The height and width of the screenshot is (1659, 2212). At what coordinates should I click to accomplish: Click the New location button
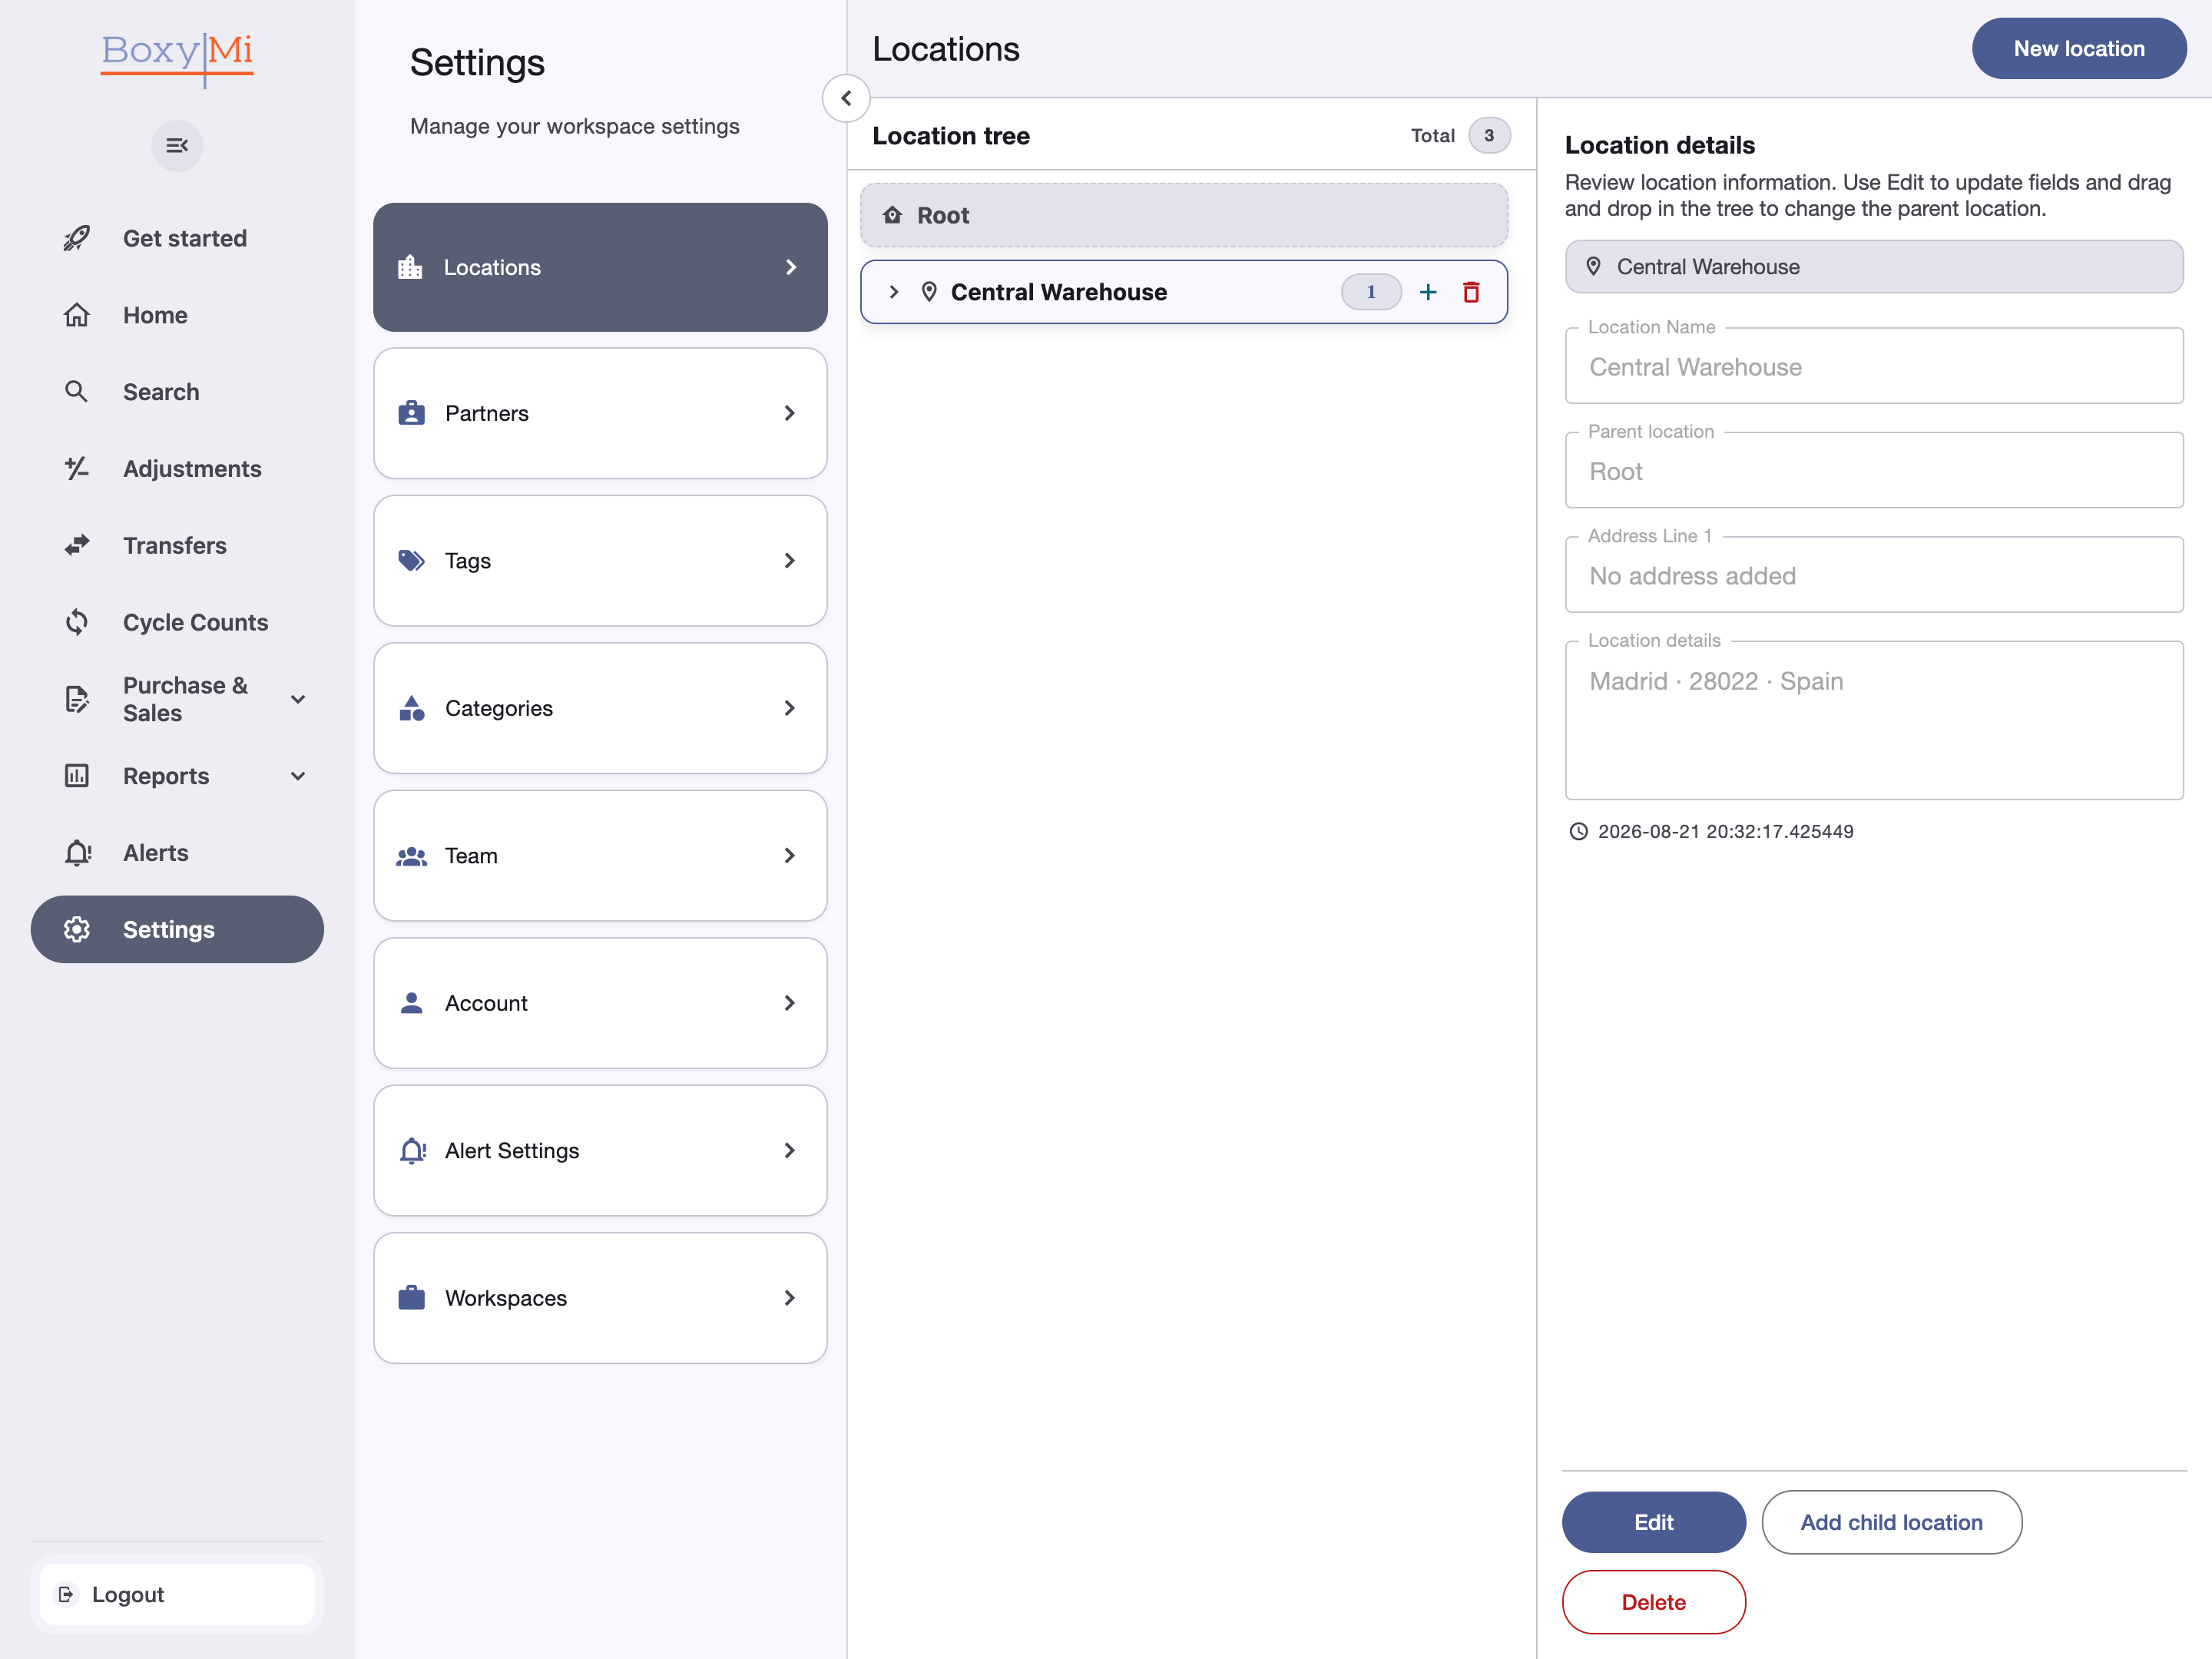tap(2079, 48)
